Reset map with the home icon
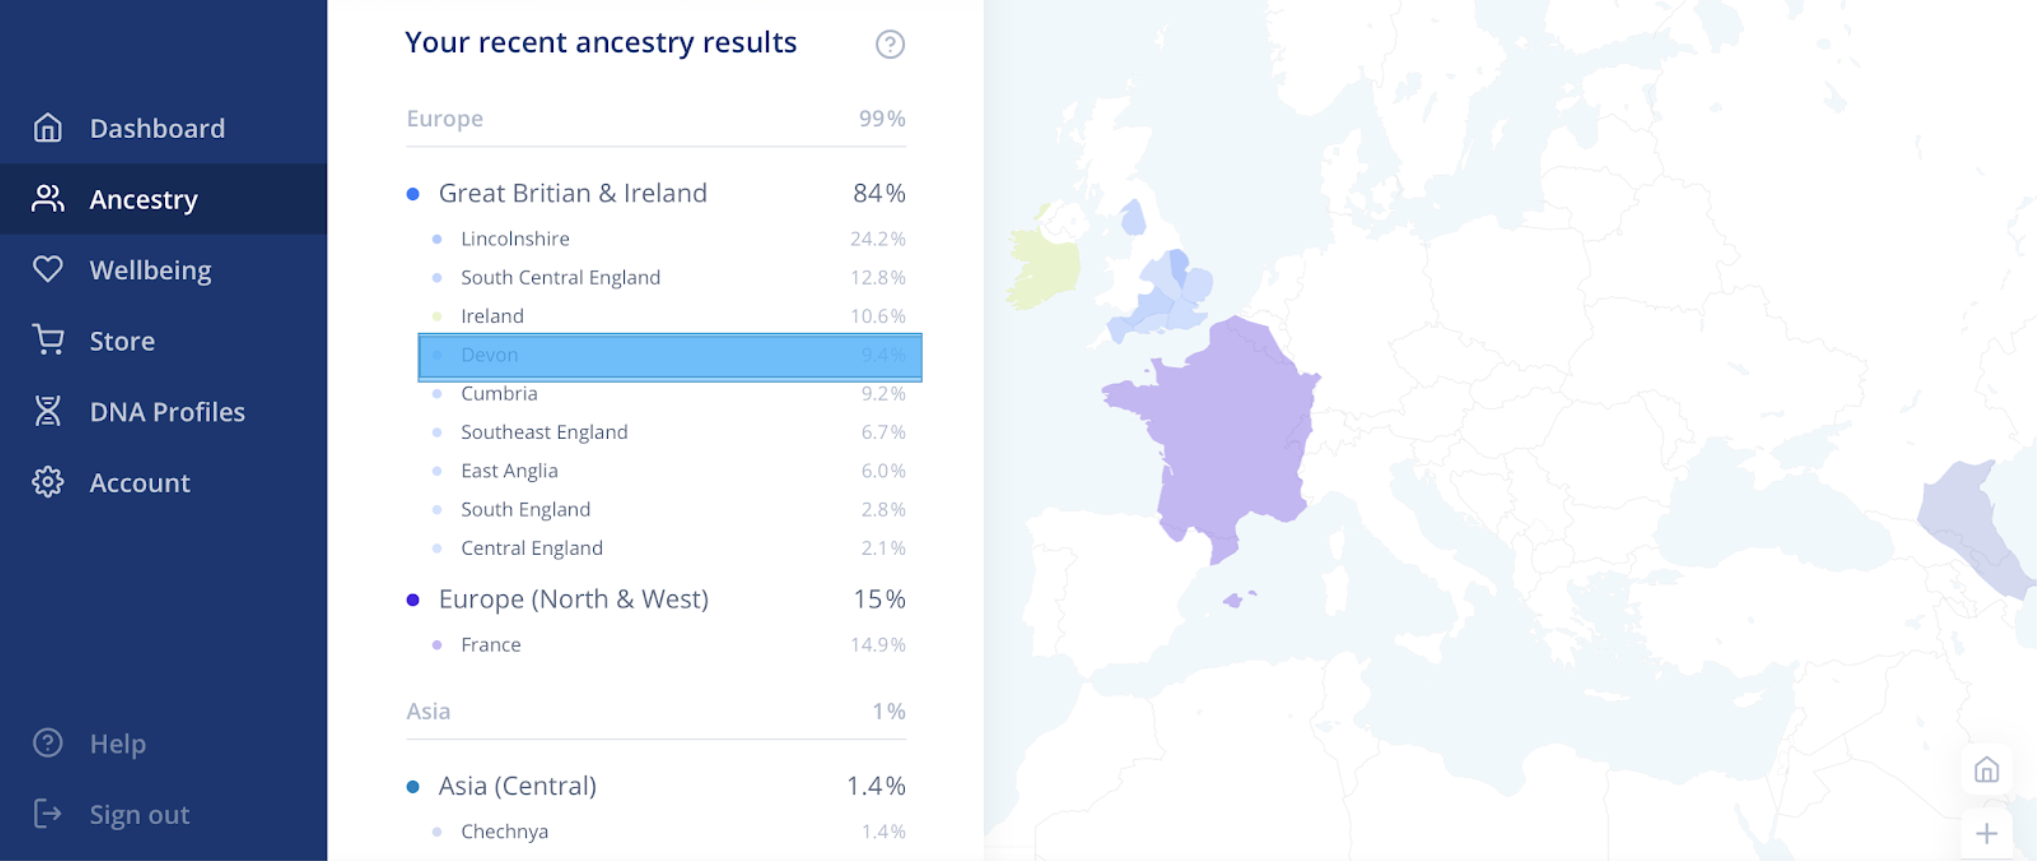2038x862 pixels. (x=1986, y=769)
